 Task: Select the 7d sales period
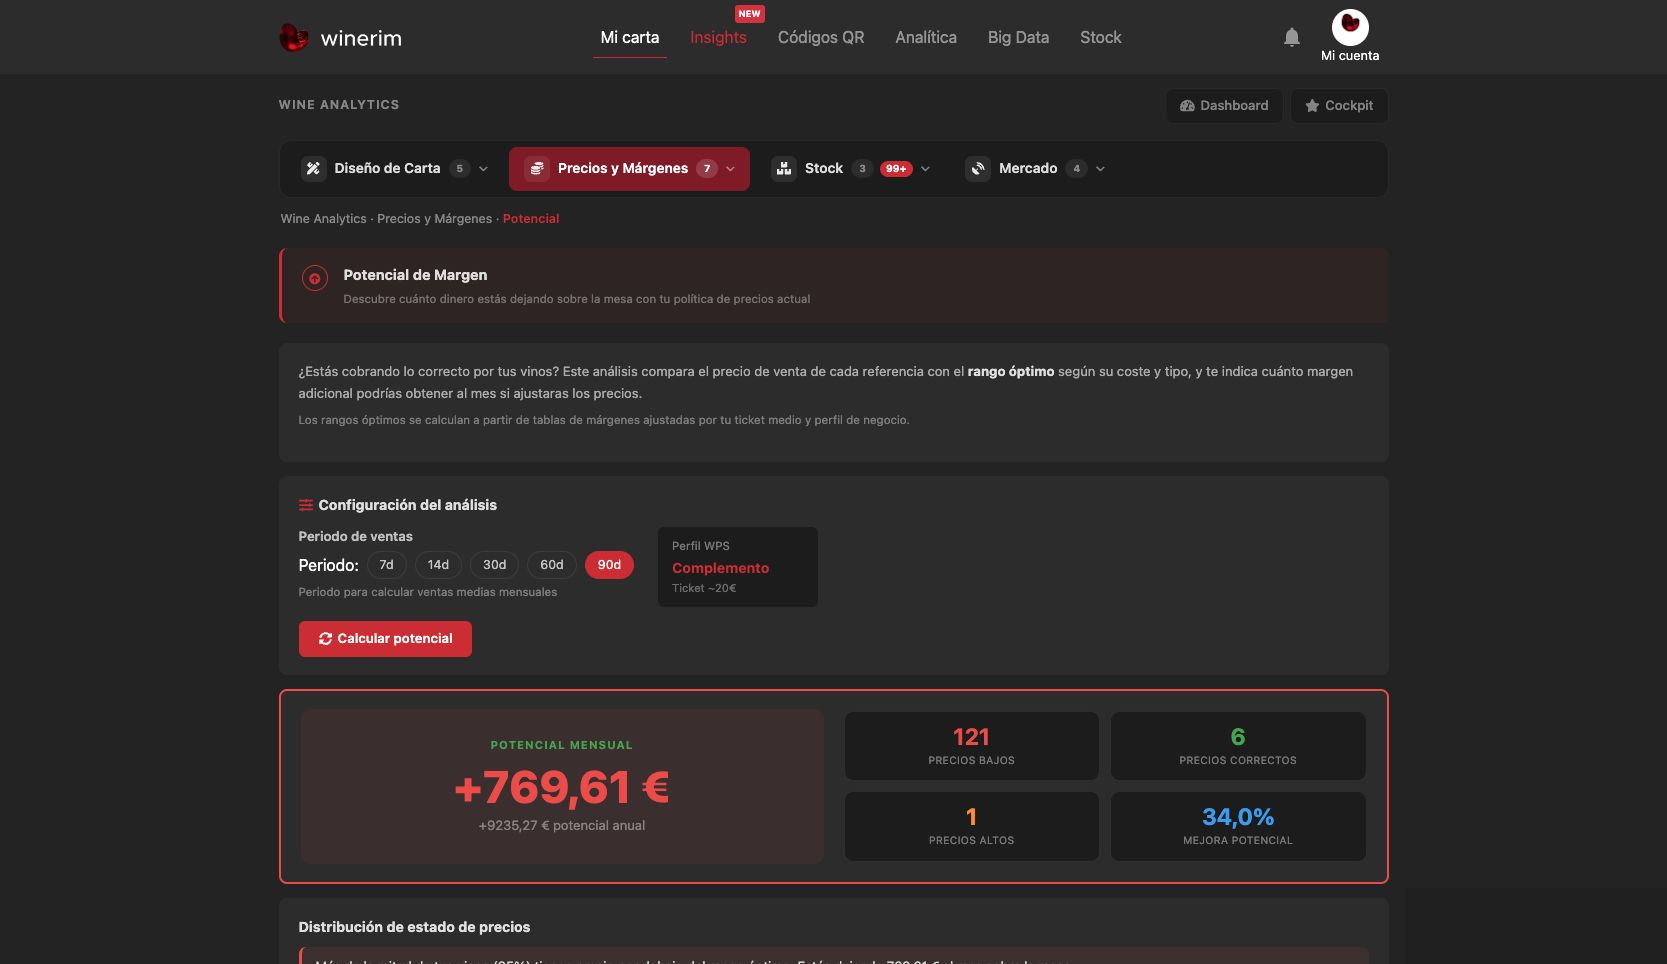pyautogui.click(x=386, y=565)
